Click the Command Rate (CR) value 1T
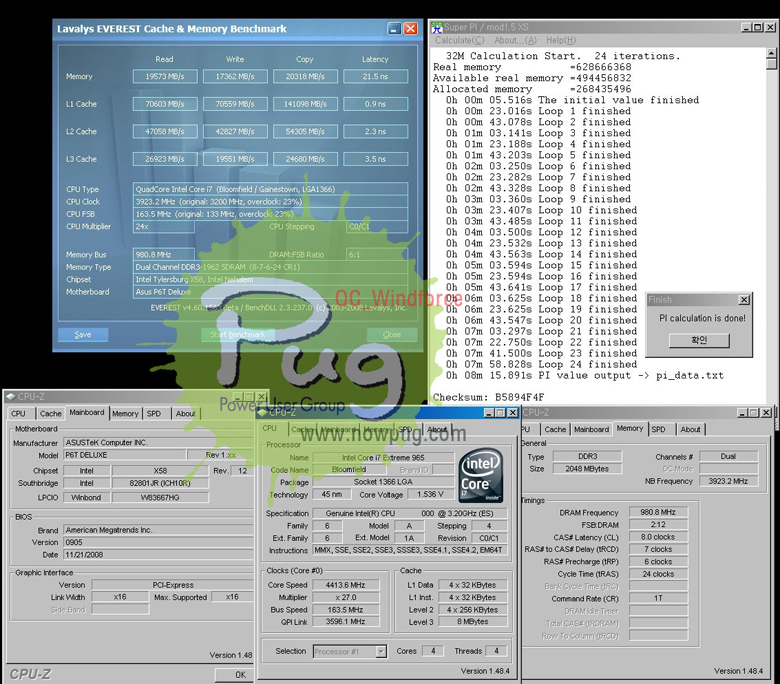The image size is (780, 684). 658,598
